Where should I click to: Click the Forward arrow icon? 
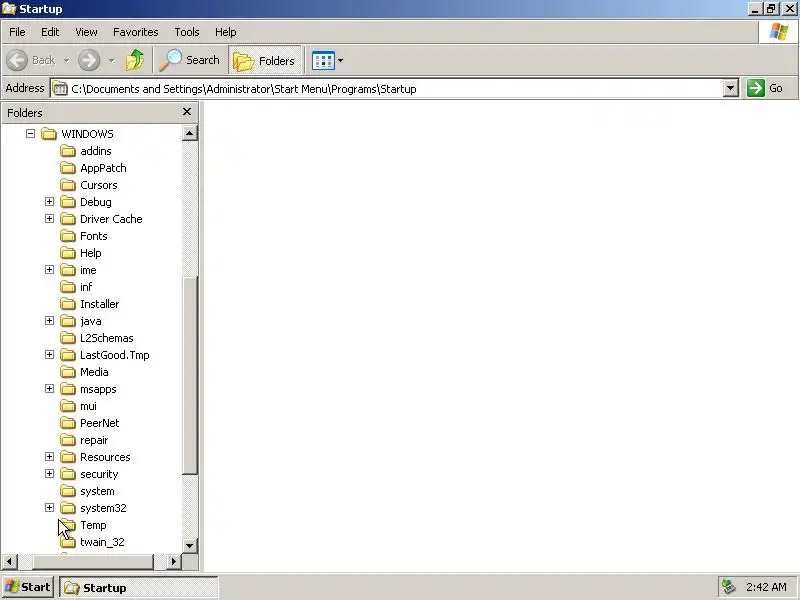pyautogui.click(x=89, y=60)
